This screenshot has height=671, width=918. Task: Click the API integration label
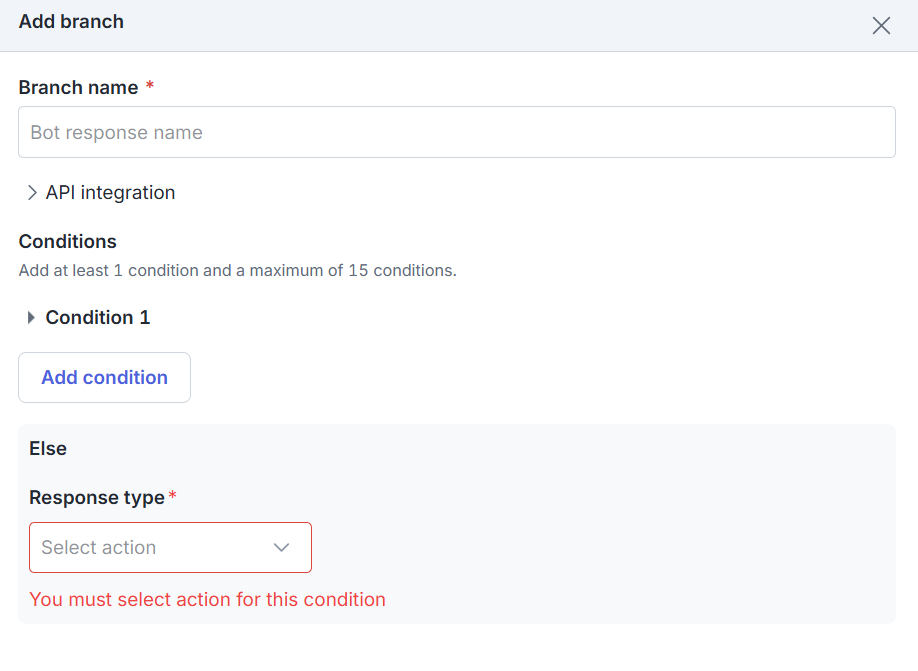(111, 193)
